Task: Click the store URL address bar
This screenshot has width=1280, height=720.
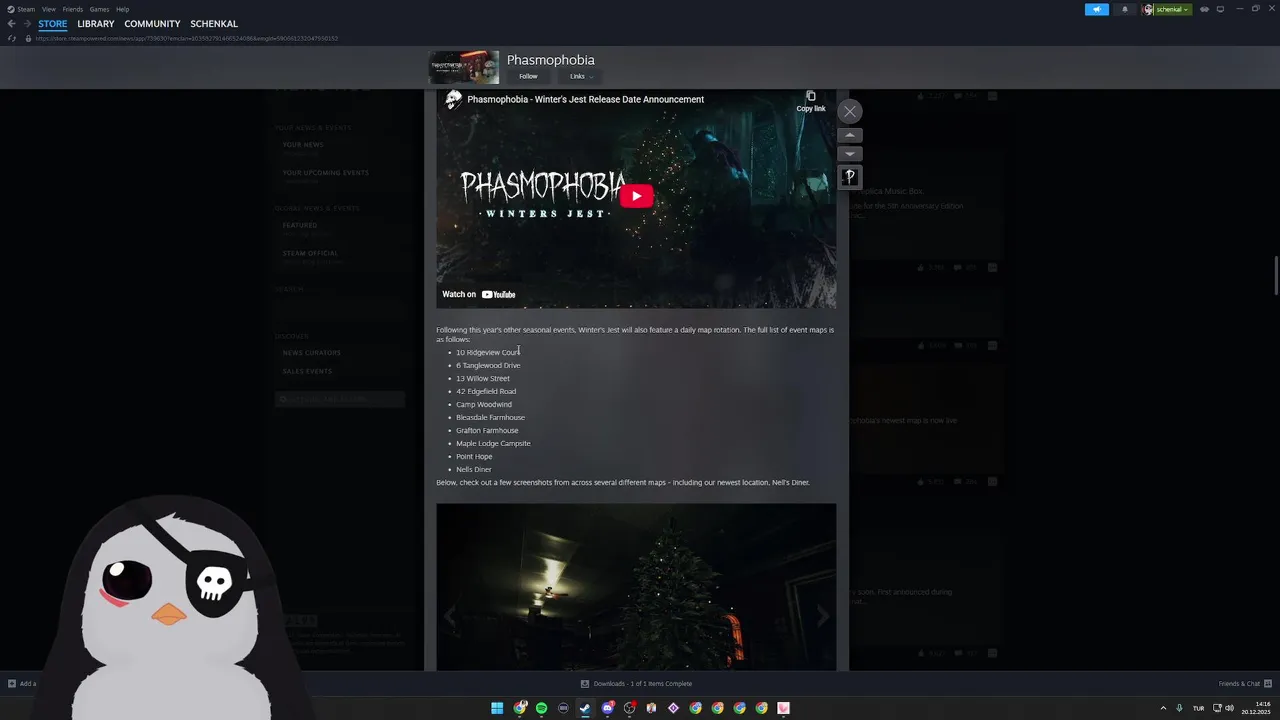Action: coord(187,38)
